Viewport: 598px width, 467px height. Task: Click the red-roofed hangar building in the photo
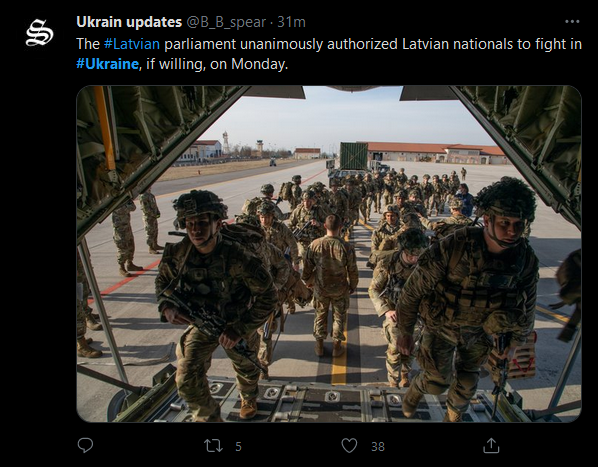point(435,152)
